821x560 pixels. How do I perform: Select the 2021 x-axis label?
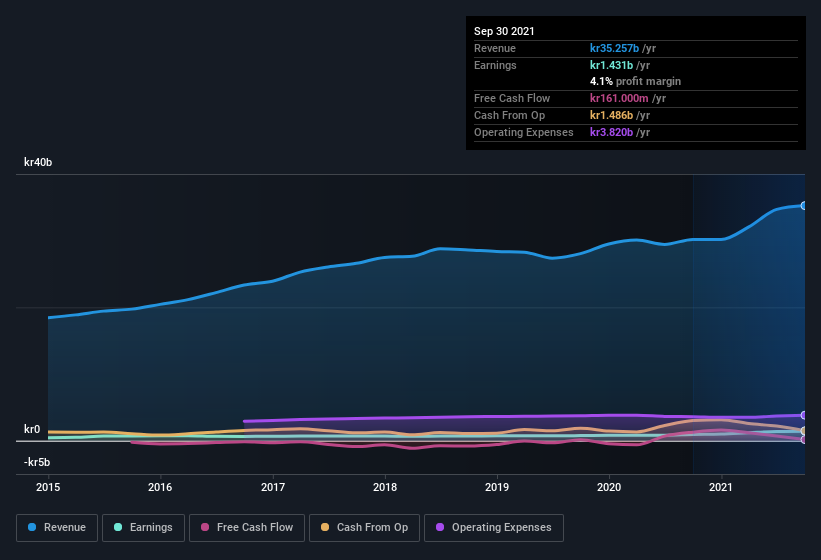721,487
